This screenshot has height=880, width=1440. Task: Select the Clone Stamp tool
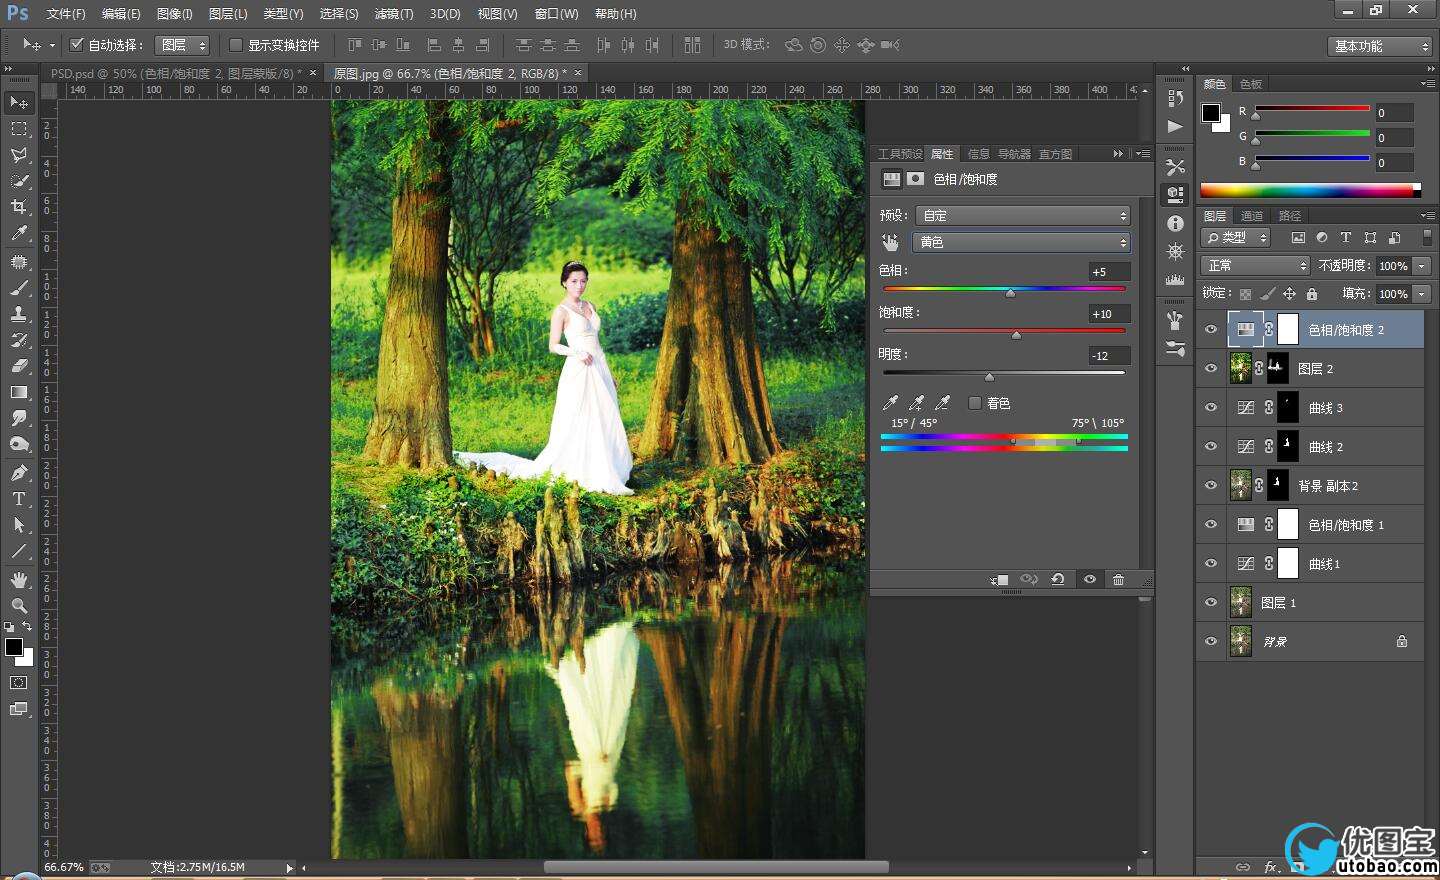[x=19, y=314]
